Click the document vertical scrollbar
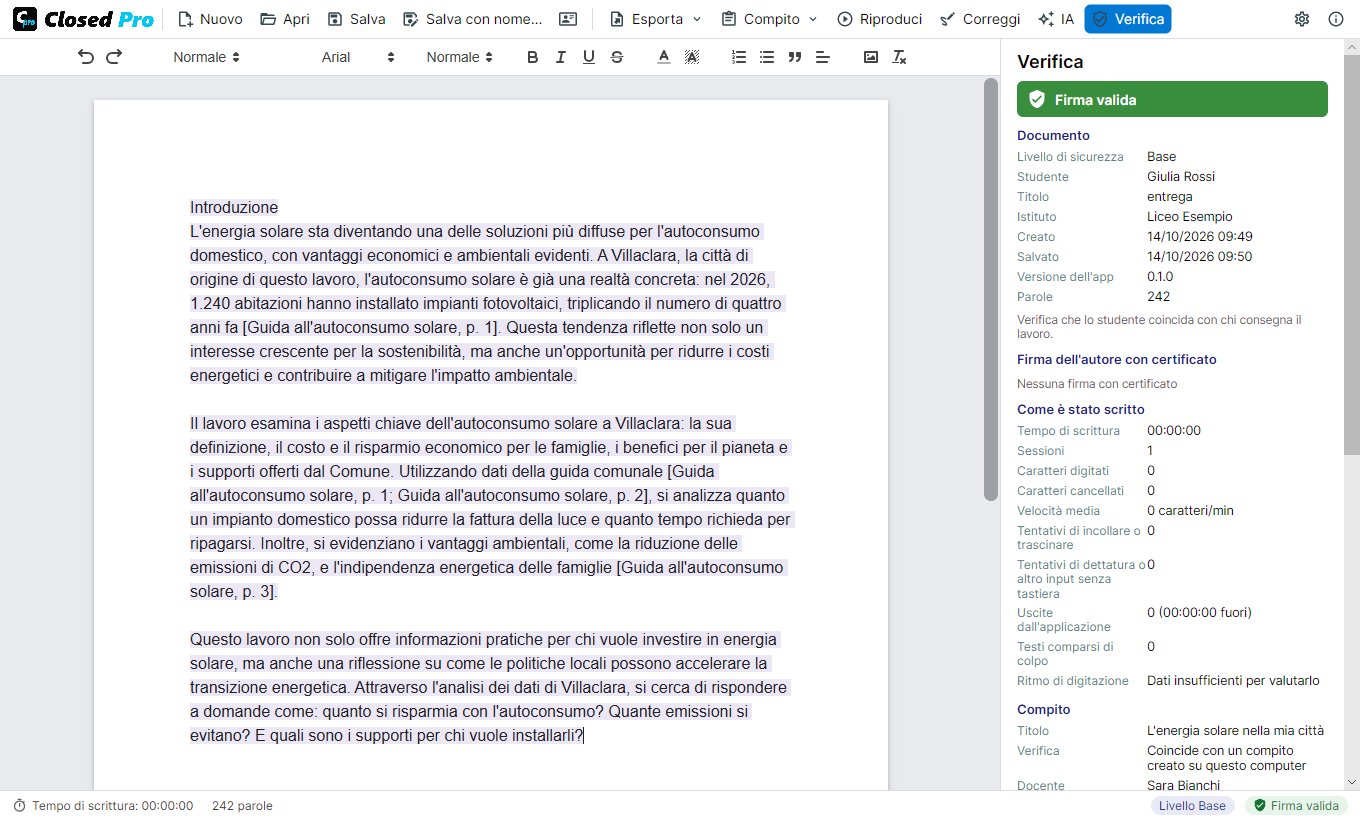 coord(991,289)
